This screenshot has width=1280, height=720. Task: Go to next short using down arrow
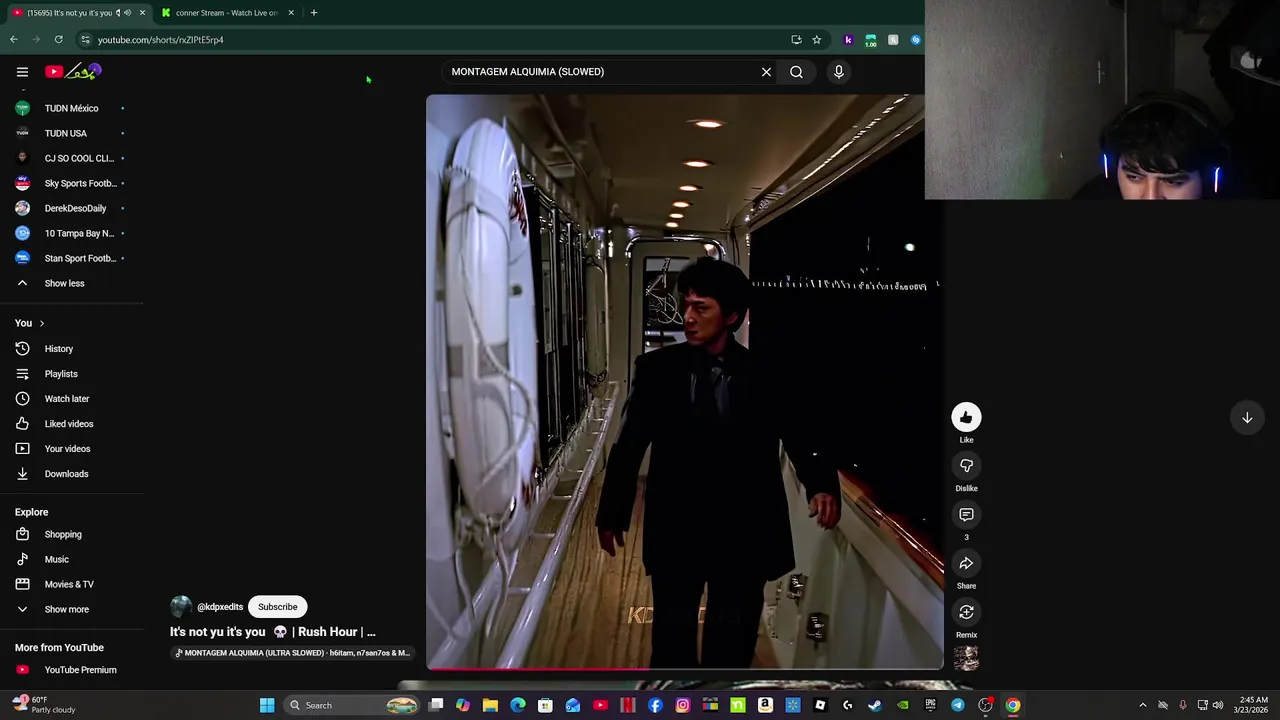1247,418
